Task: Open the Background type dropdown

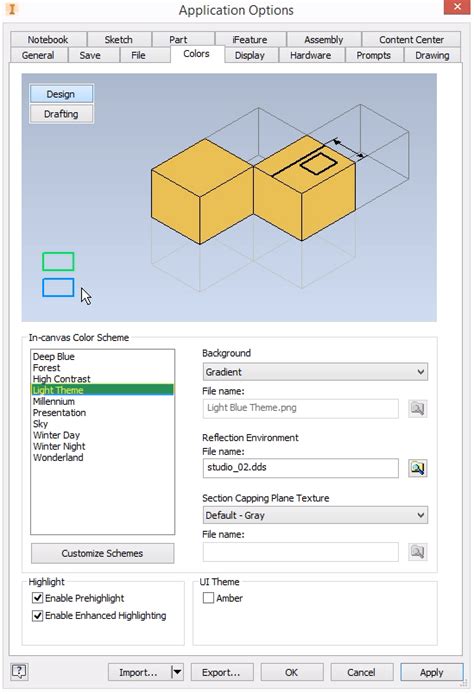Action: 315,372
